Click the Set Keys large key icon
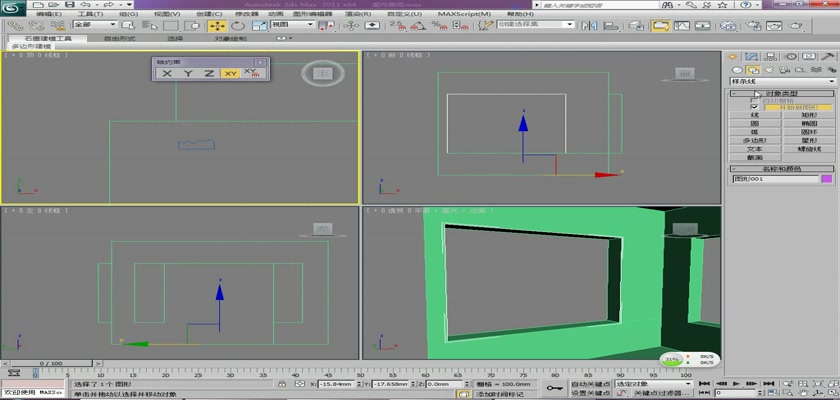840x400 pixels. point(554,388)
